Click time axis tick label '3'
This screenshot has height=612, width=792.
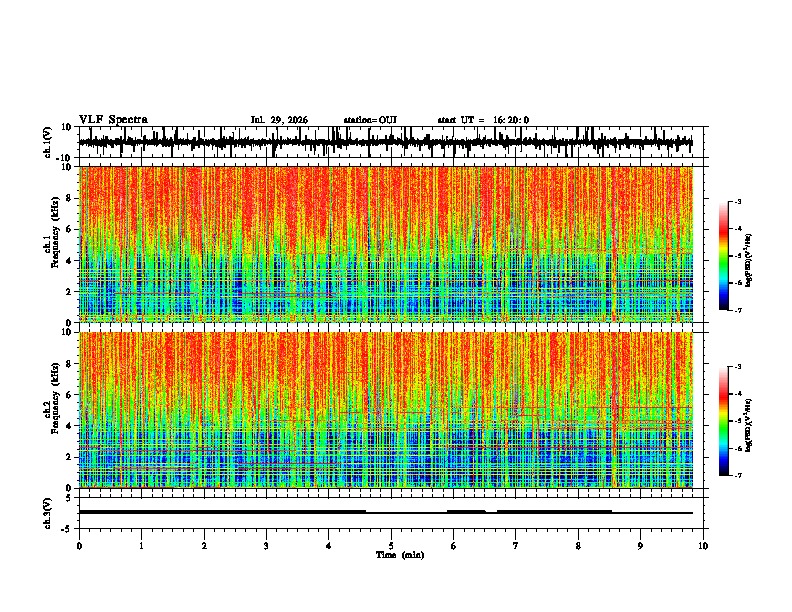coord(266,546)
